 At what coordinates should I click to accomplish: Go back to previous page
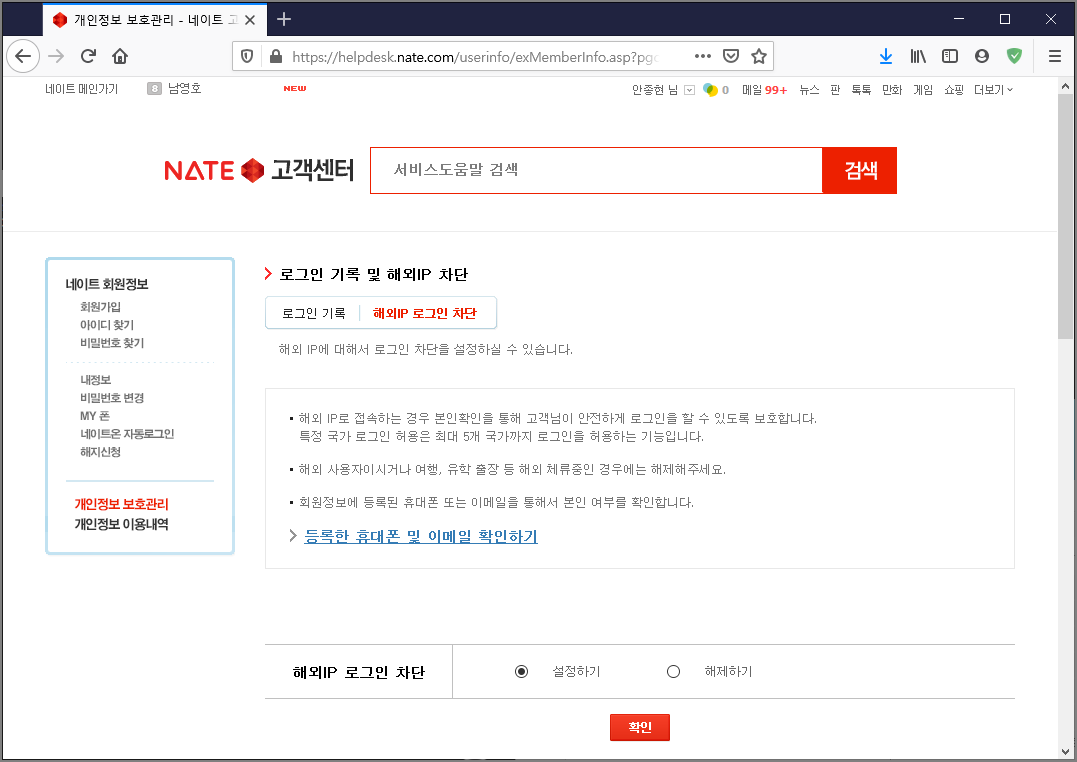coord(23,56)
